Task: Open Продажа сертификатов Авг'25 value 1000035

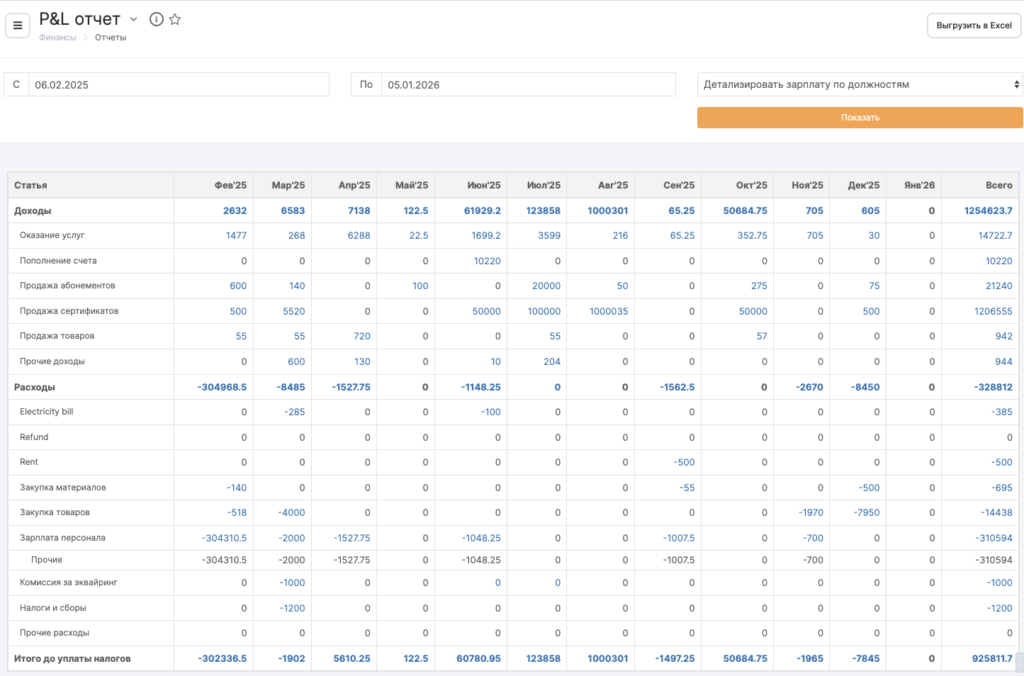Action: 608,311
